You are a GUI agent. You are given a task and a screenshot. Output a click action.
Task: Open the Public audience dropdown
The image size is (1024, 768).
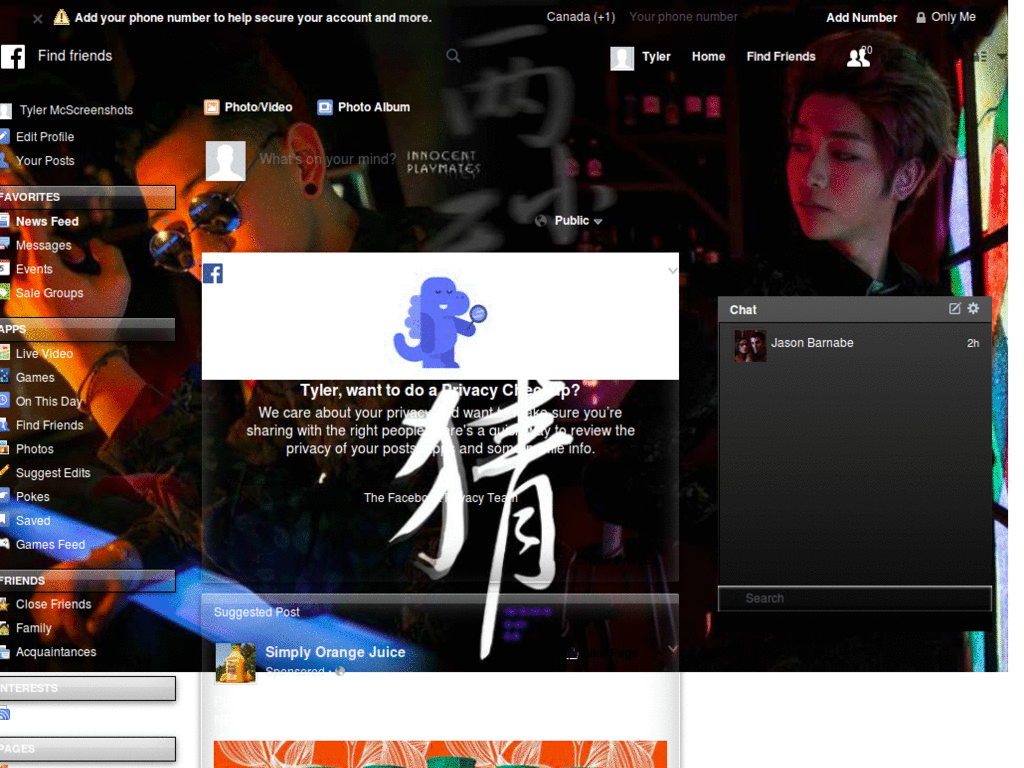(x=569, y=220)
